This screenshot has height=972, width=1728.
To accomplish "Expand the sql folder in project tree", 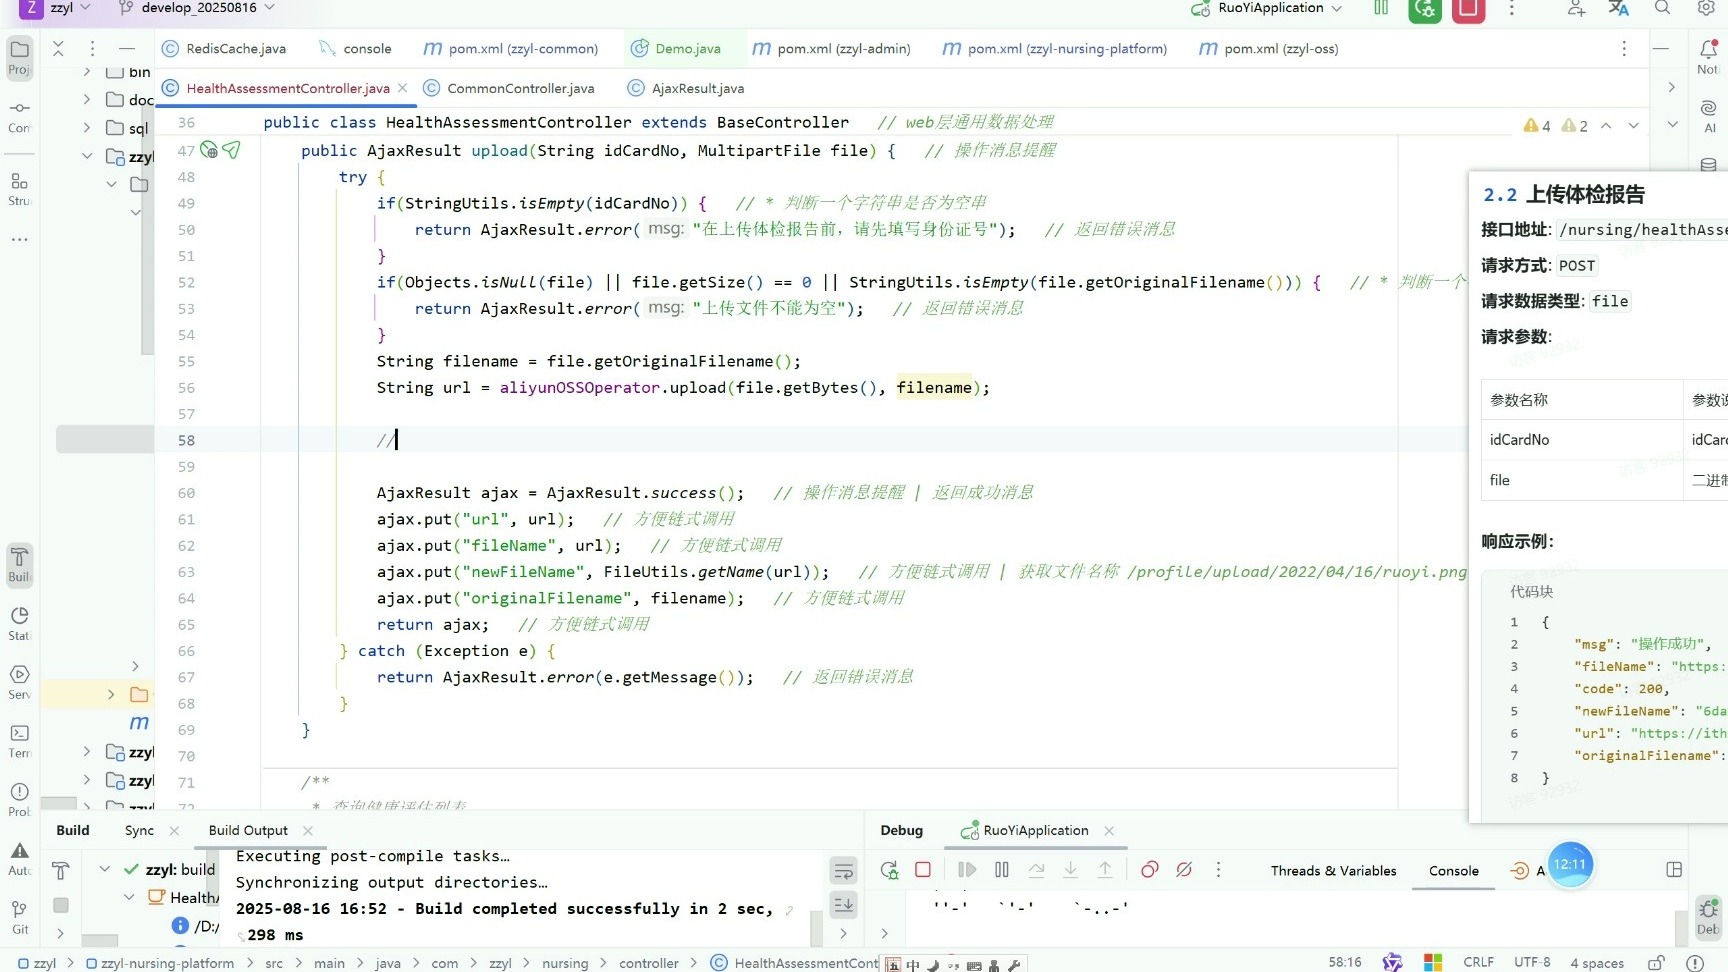I will pyautogui.click(x=87, y=128).
